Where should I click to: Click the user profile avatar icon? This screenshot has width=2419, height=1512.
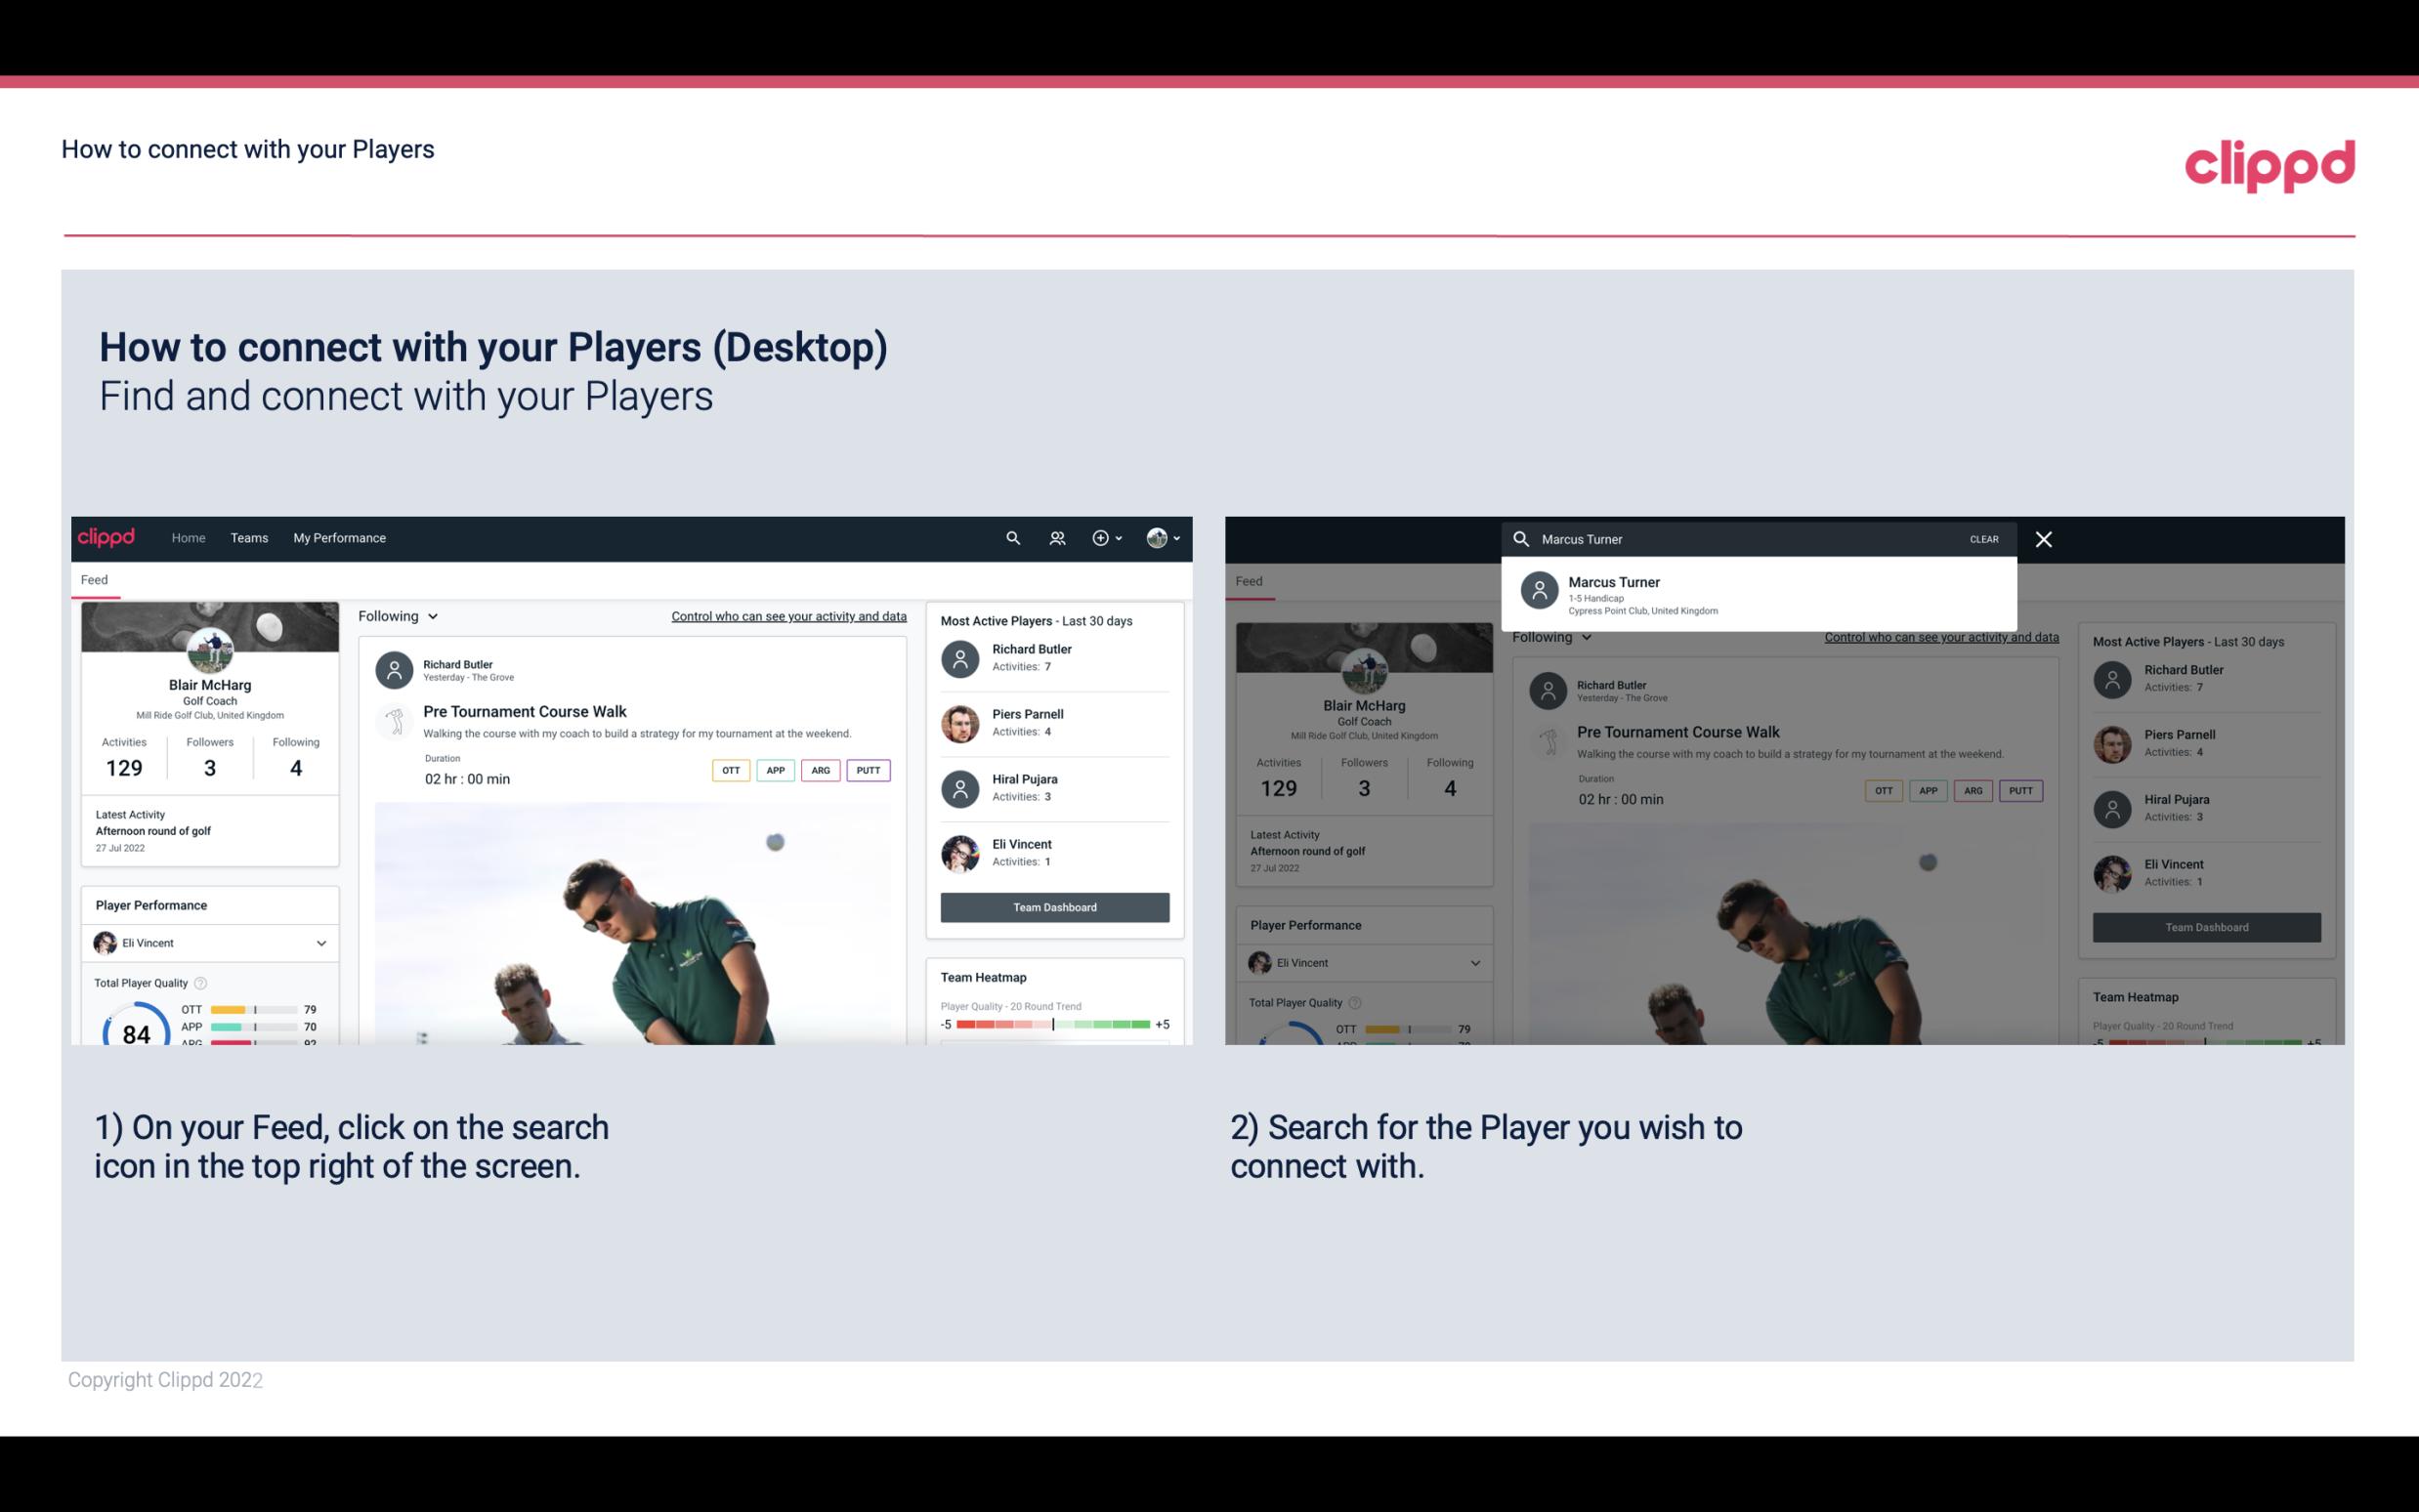click(x=1157, y=538)
